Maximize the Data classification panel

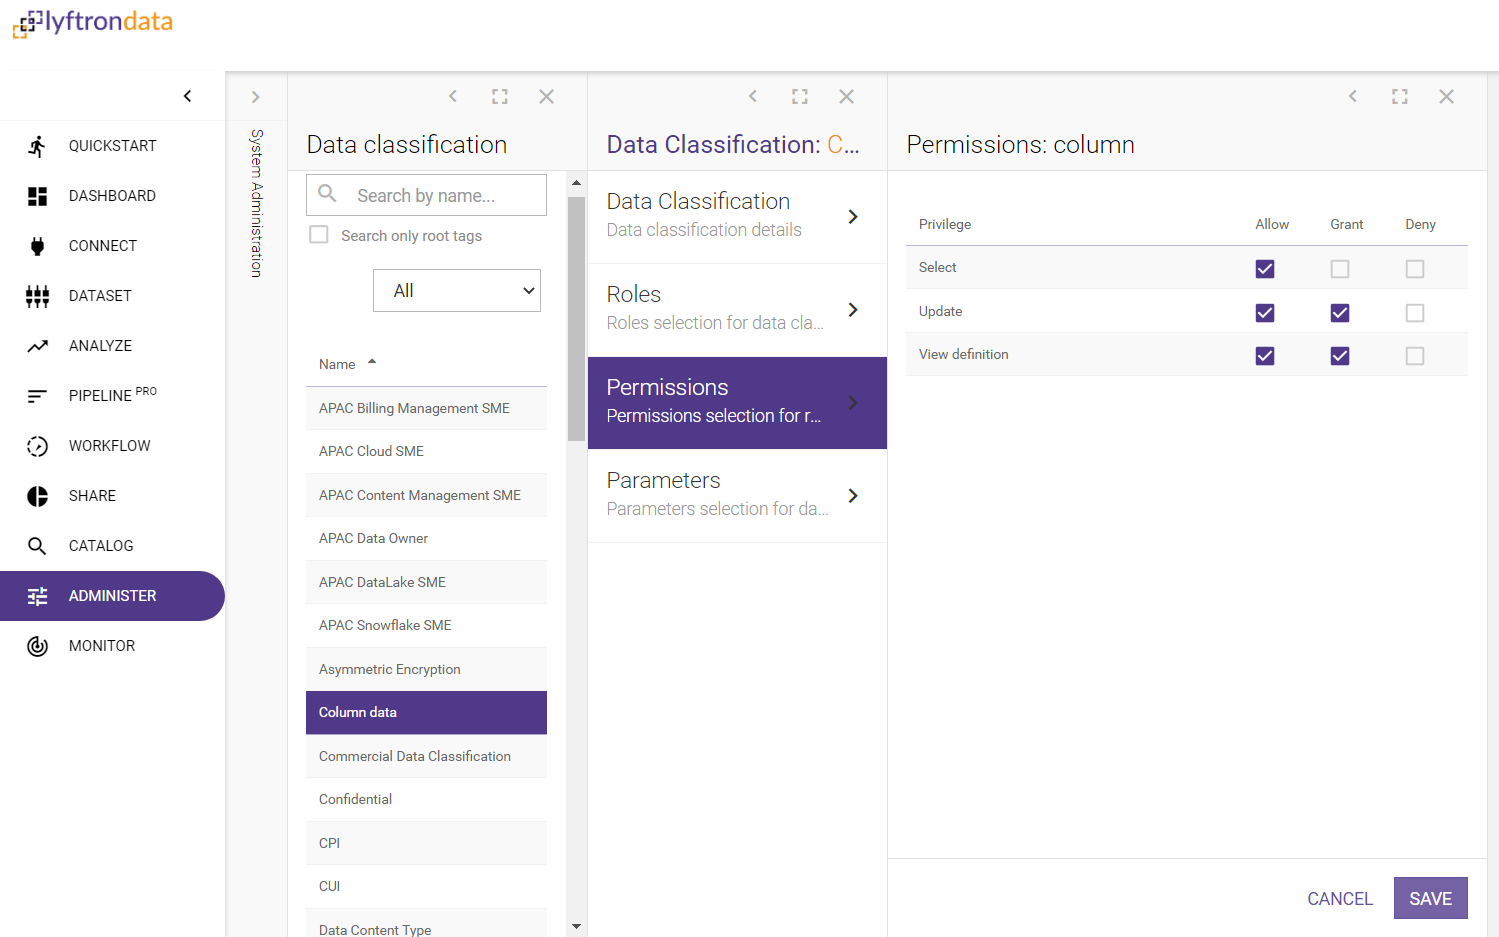pos(500,96)
